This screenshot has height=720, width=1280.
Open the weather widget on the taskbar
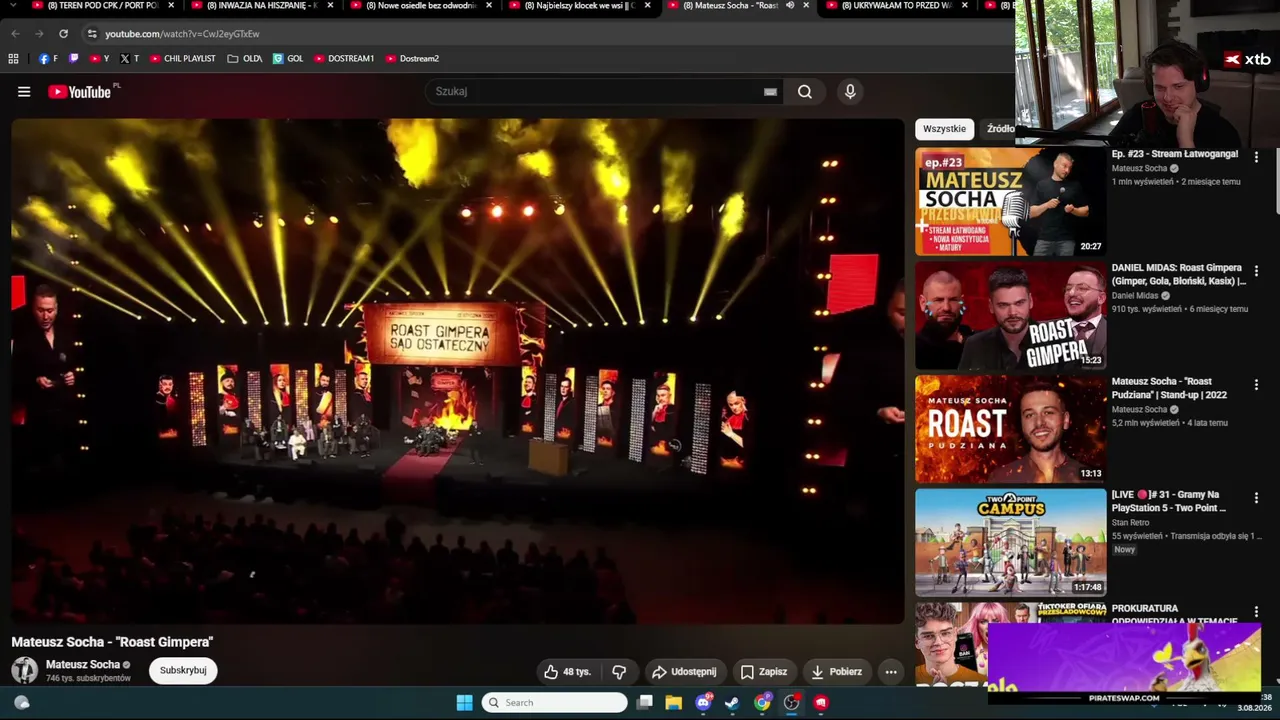pyautogui.click(x=21, y=702)
